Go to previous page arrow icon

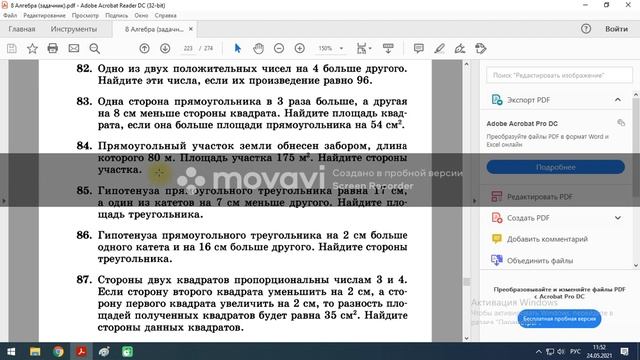(144, 49)
